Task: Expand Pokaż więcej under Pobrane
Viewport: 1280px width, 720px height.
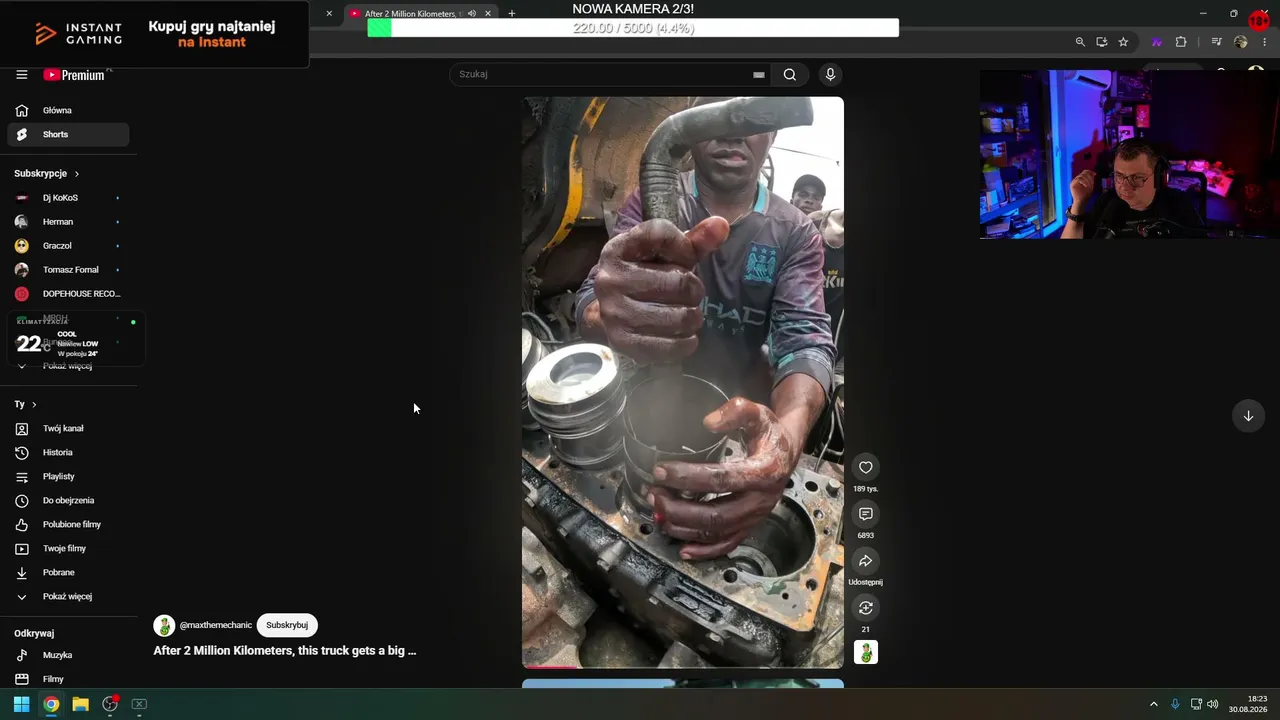Action: pyautogui.click(x=68, y=596)
